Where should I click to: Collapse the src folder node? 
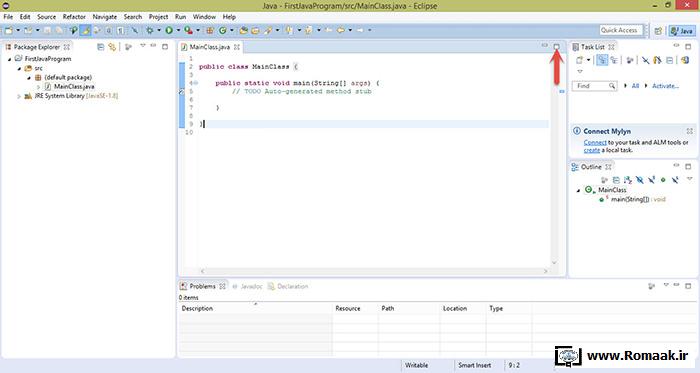[x=19, y=69]
